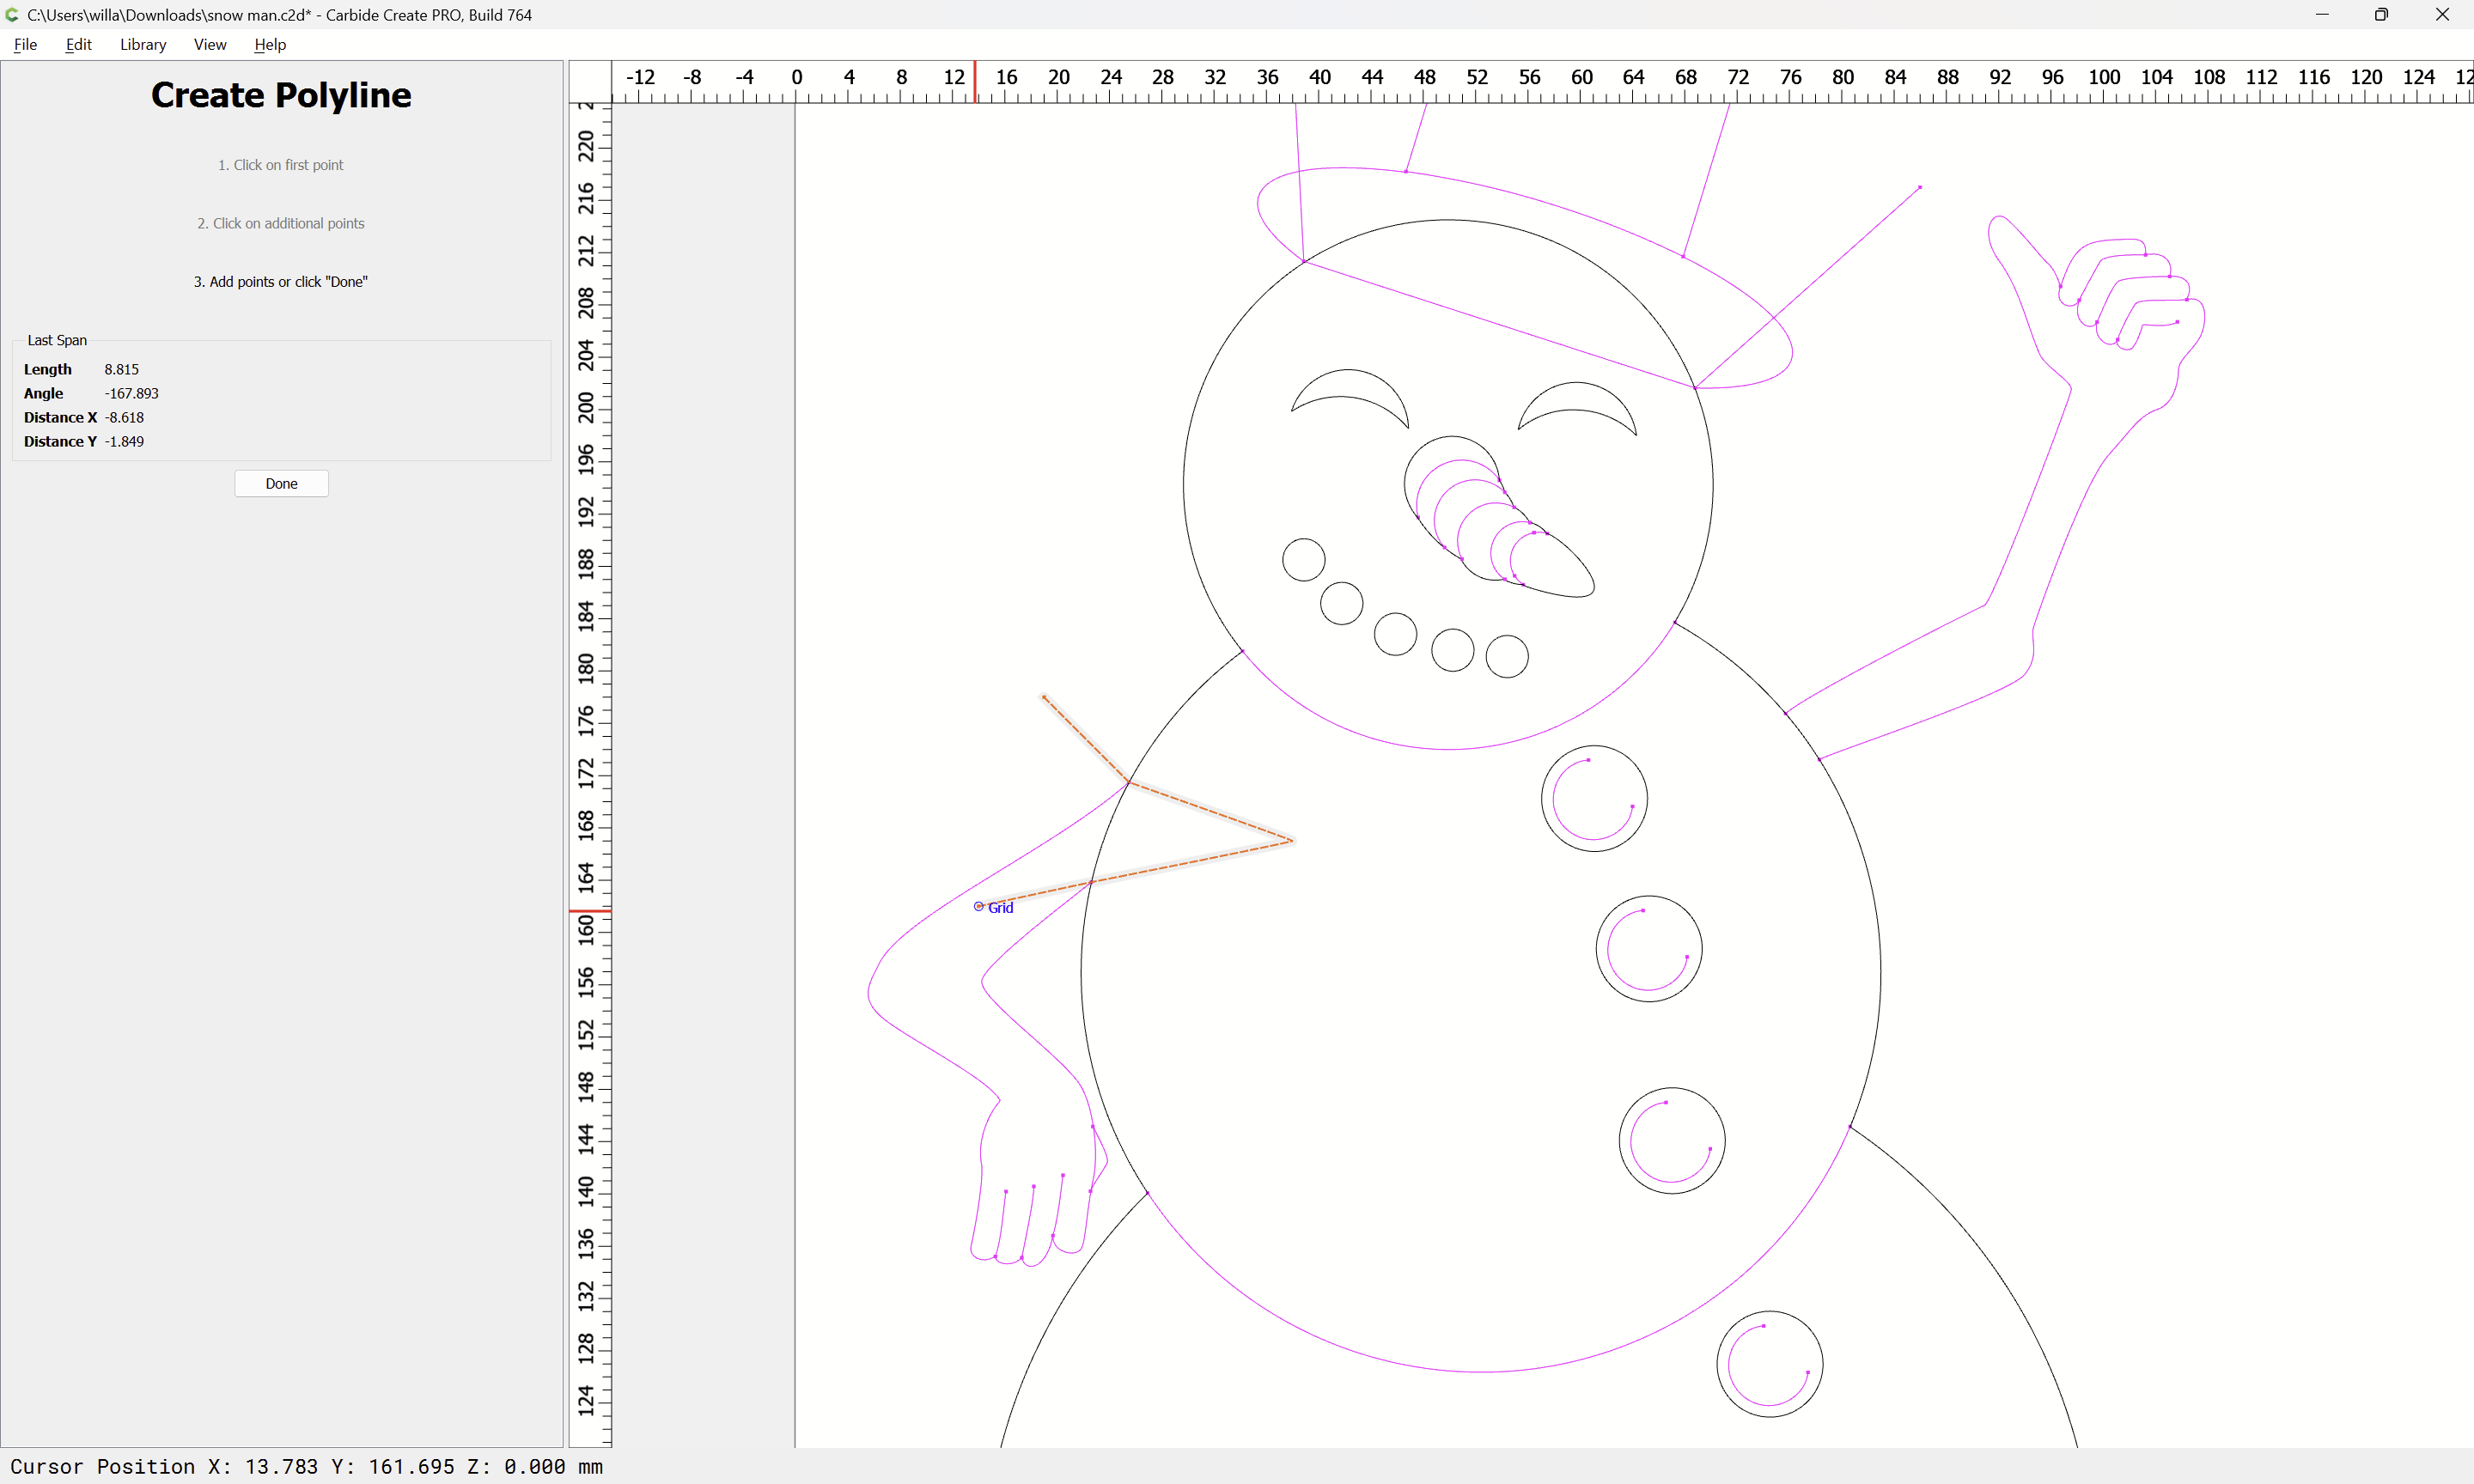Open the View menu
Screen dimensions: 2474x1484
tap(210, 44)
